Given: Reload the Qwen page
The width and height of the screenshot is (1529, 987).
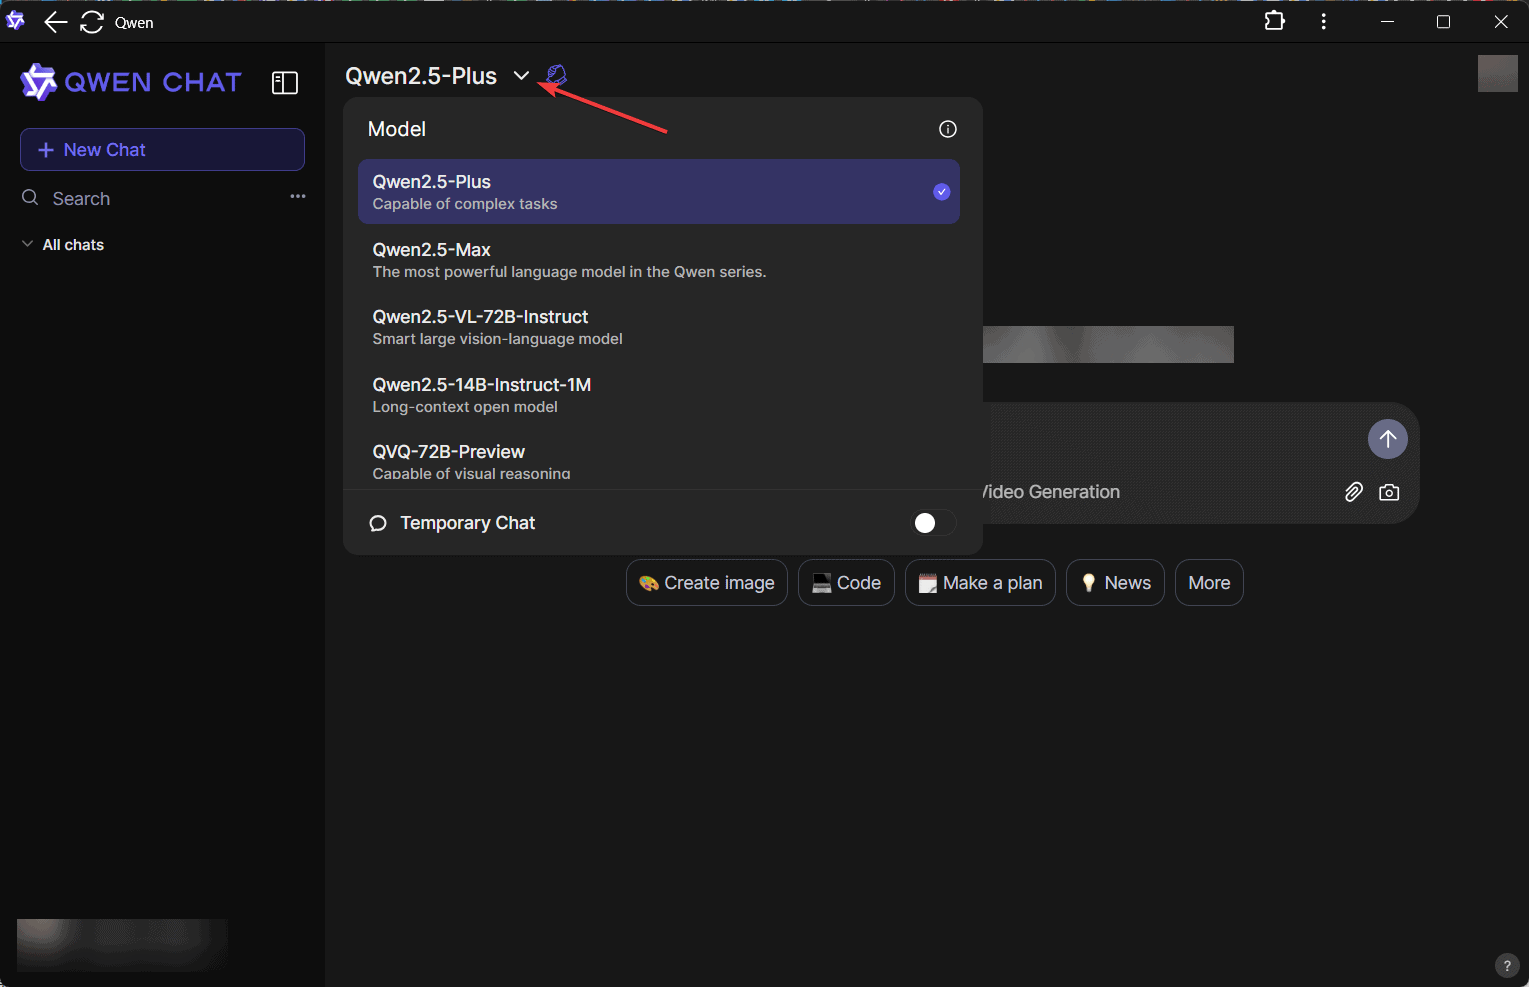Looking at the screenshot, I should tap(92, 22).
